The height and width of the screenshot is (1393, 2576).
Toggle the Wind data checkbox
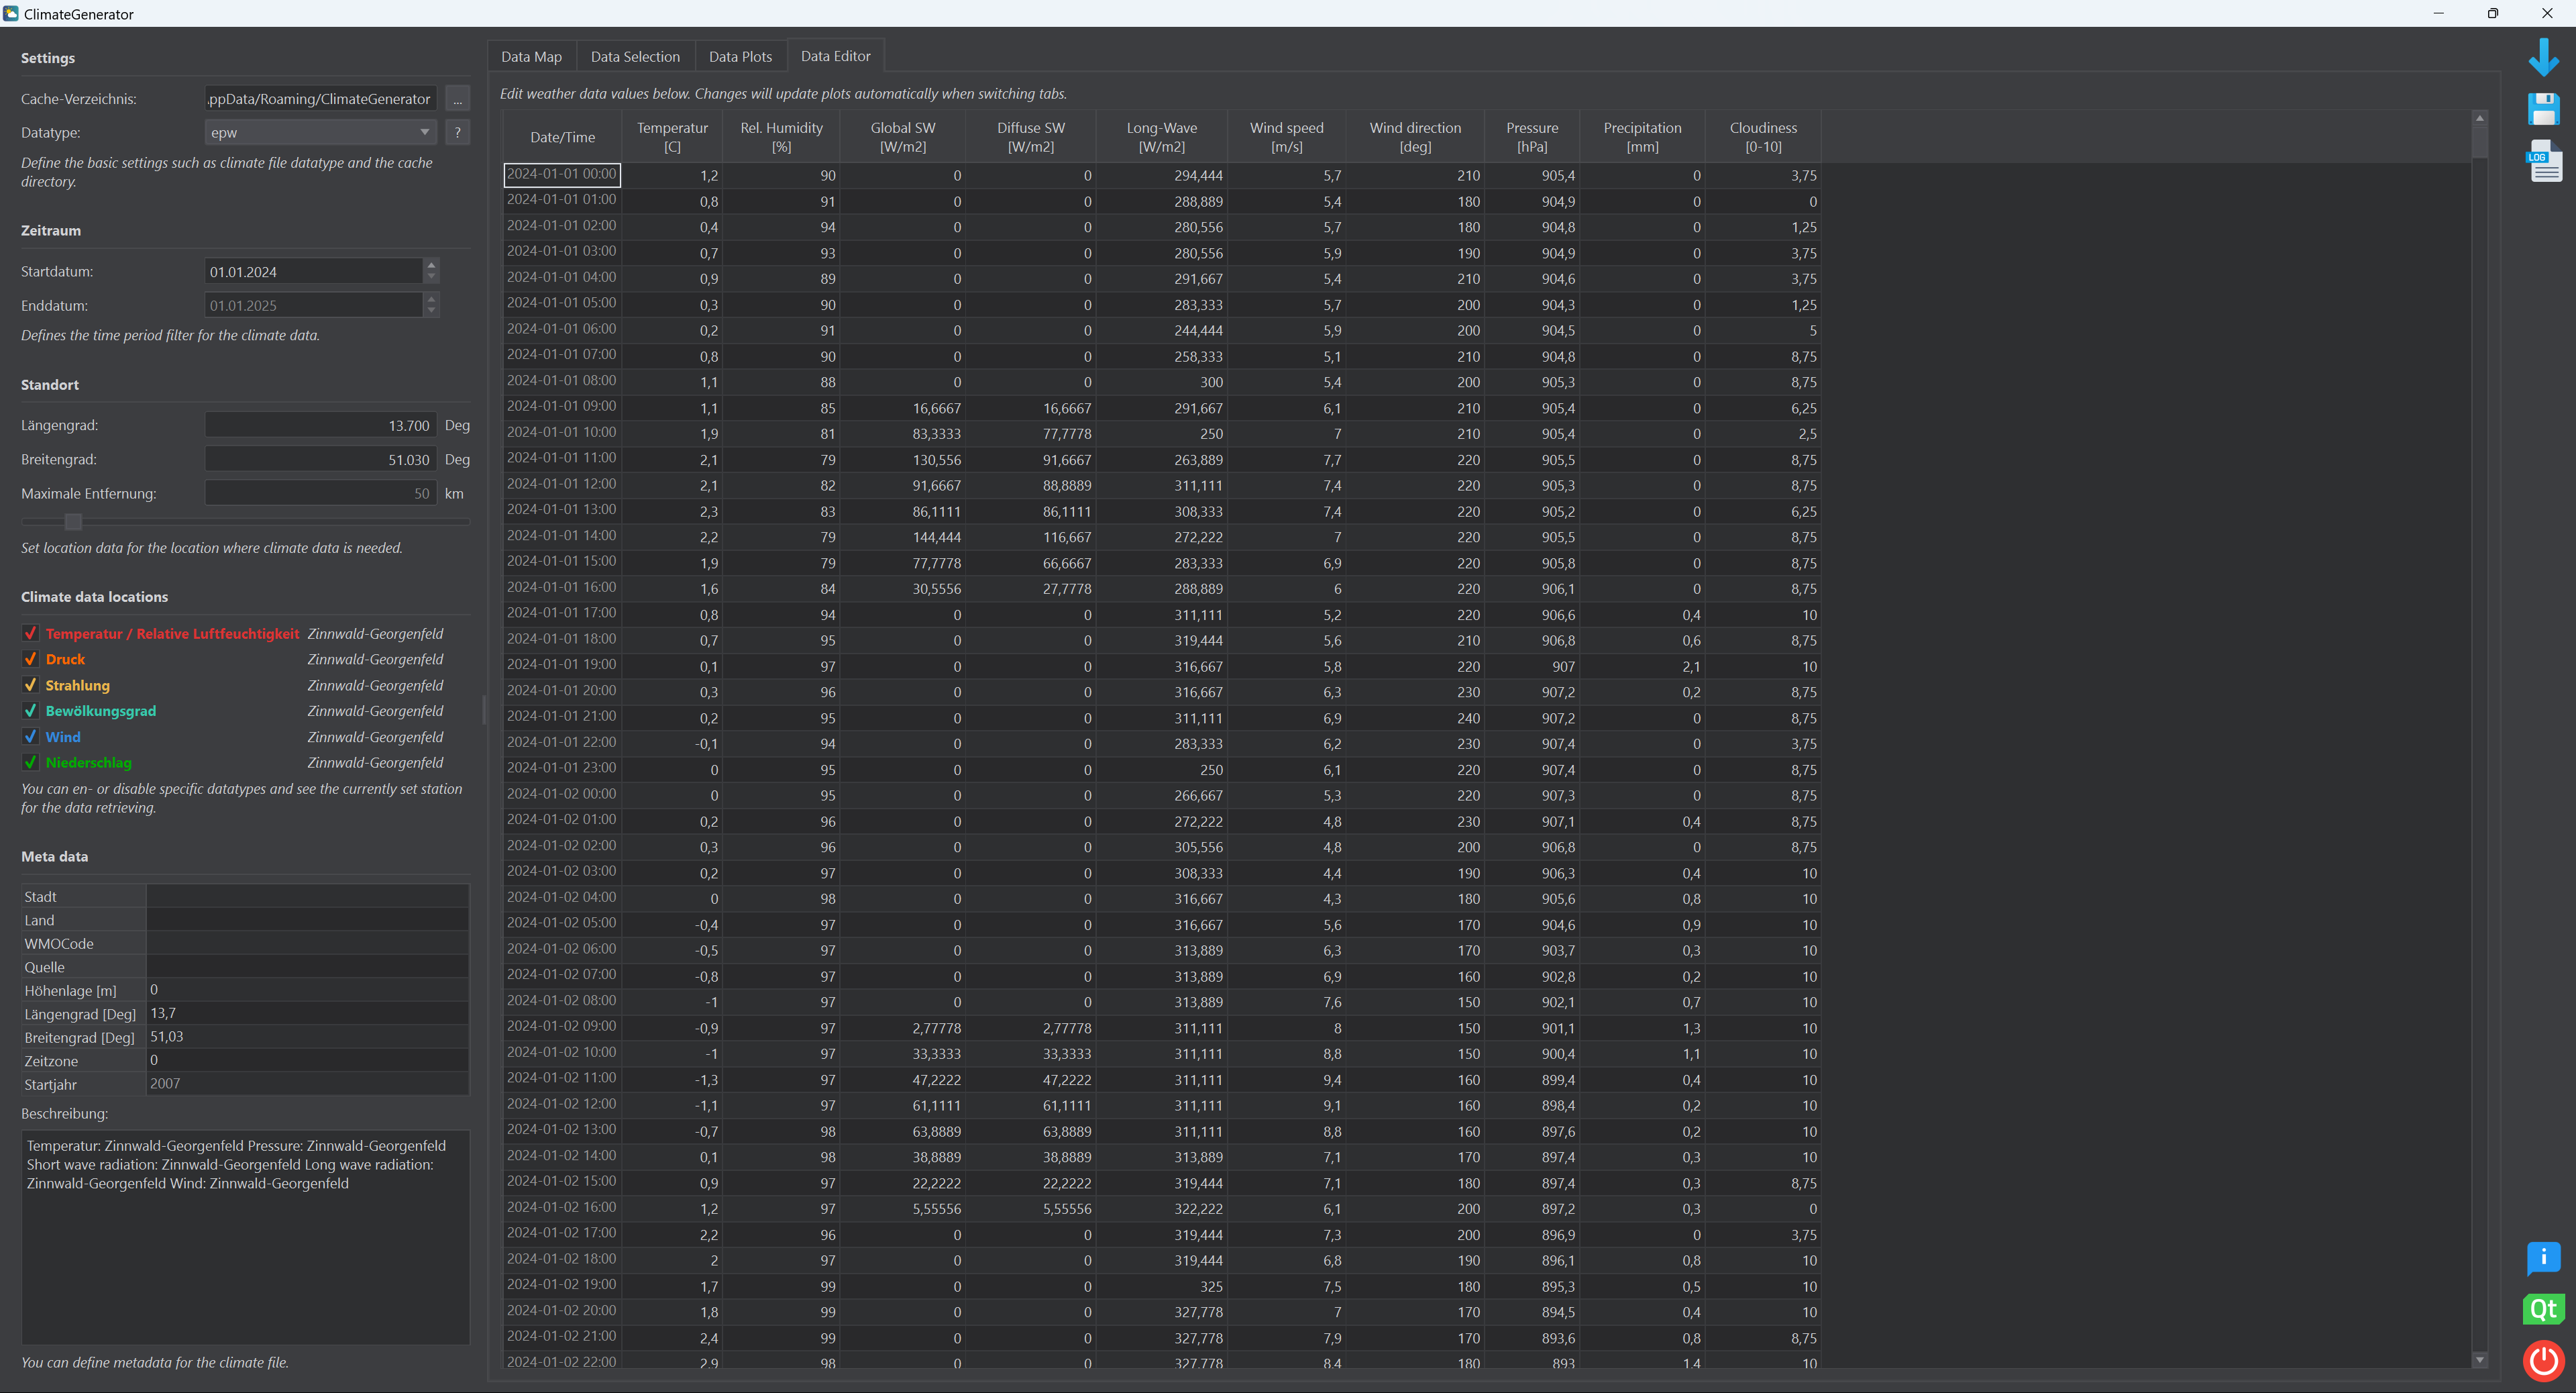click(31, 737)
